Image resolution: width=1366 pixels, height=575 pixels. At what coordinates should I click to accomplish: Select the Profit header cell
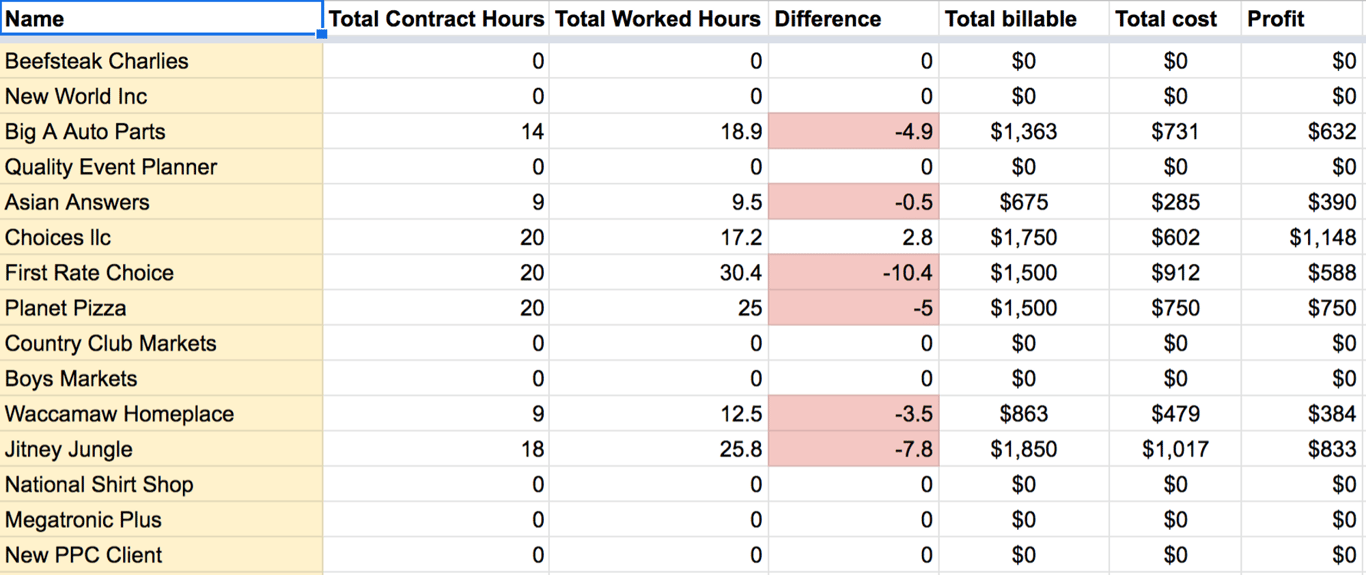1303,18
